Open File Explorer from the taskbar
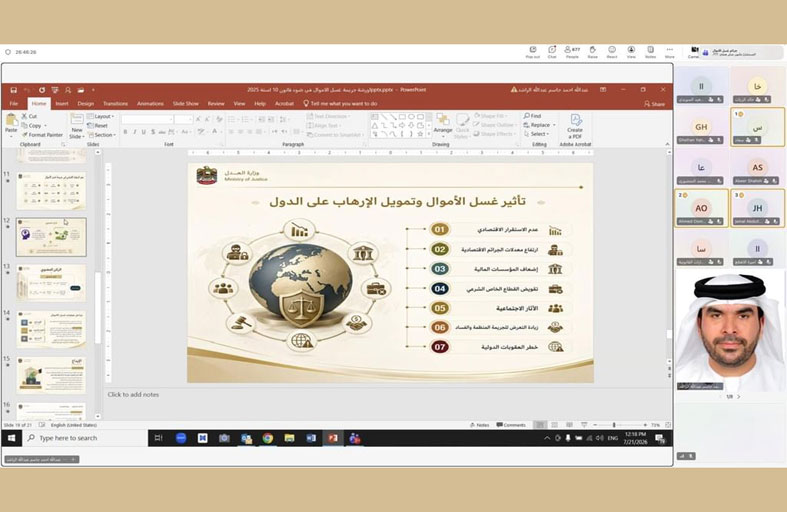787x512 pixels. coord(289,438)
